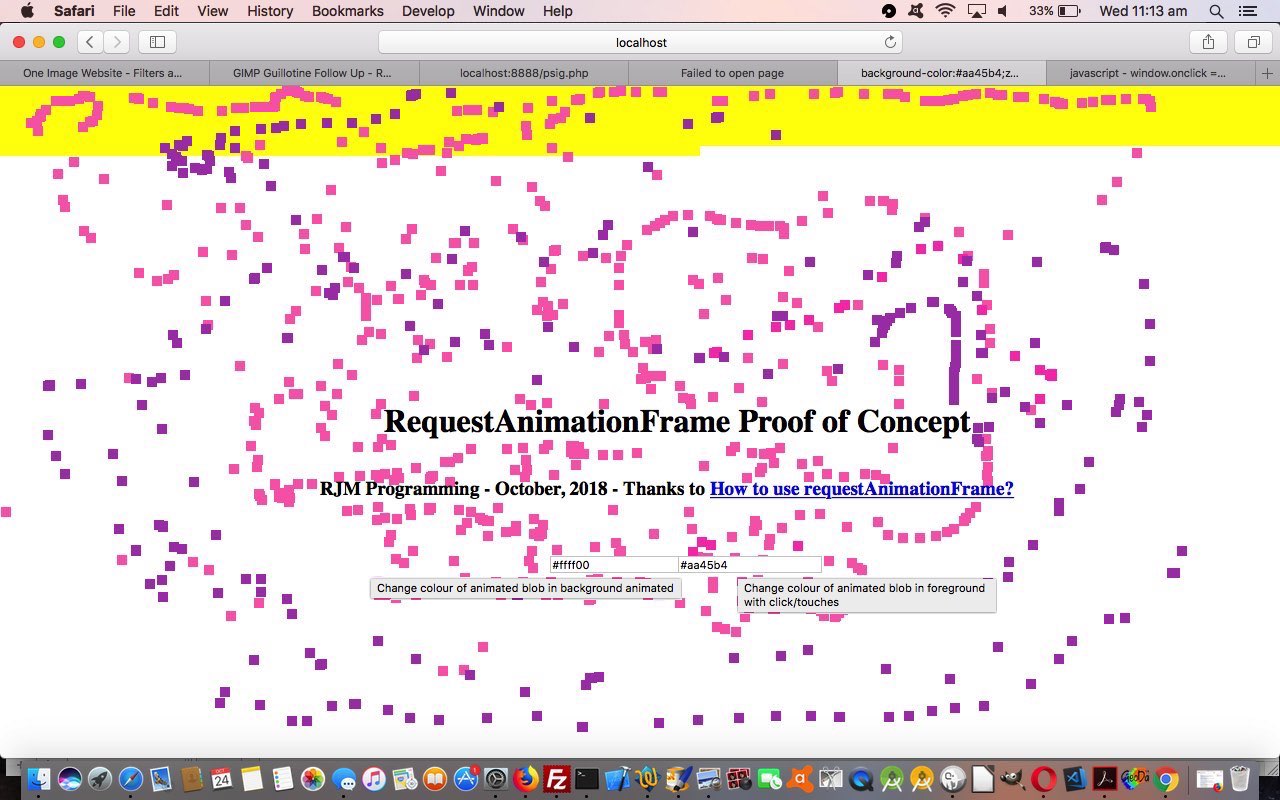Open the Window menu
Image resolution: width=1280 pixels, height=800 pixels.
(498, 11)
